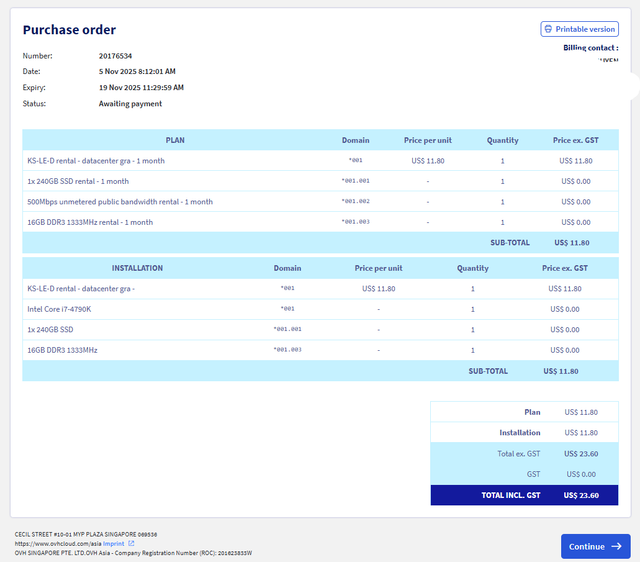The height and width of the screenshot is (562, 640).
Task: Click the Billing contact label
Action: pos(591,48)
